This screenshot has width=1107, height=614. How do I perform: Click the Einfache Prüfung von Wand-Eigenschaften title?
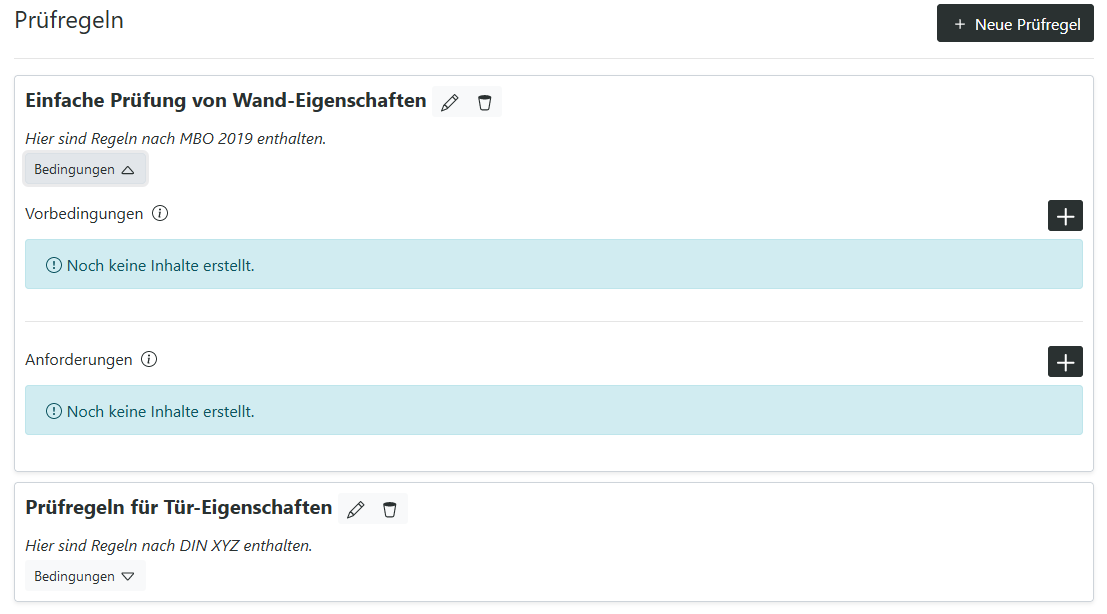click(x=226, y=101)
